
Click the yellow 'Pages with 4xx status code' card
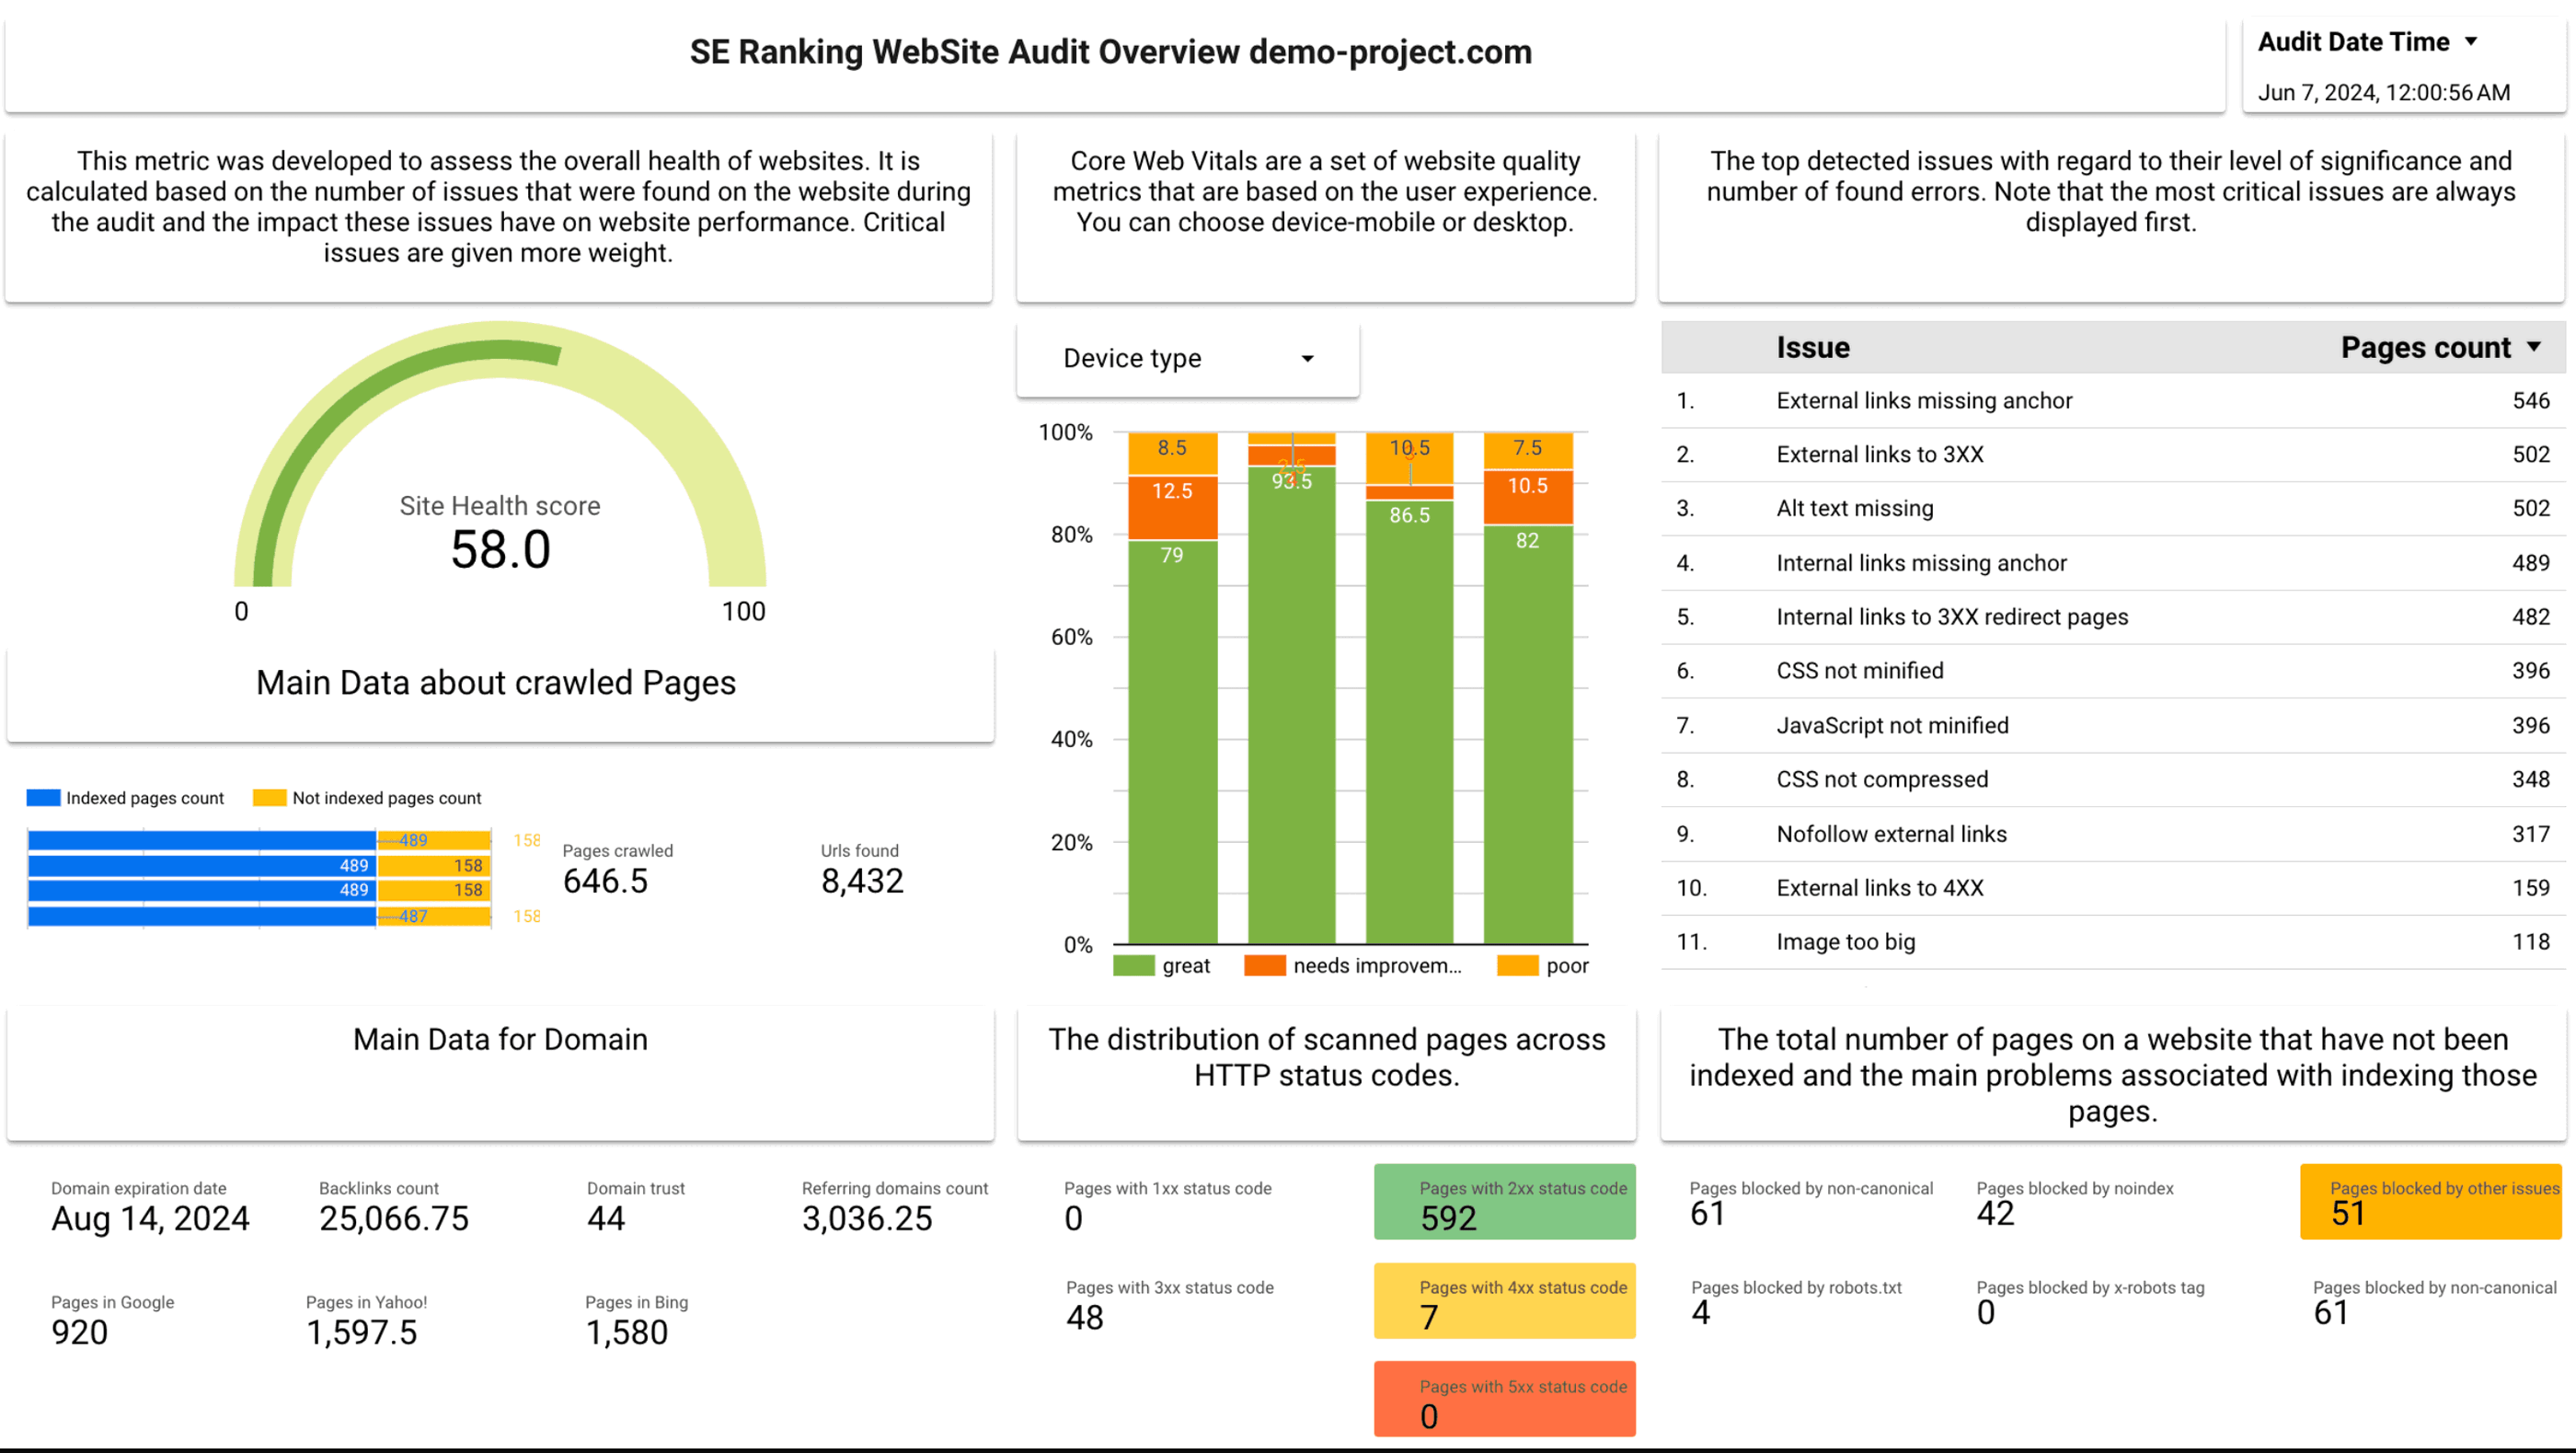point(1504,1301)
